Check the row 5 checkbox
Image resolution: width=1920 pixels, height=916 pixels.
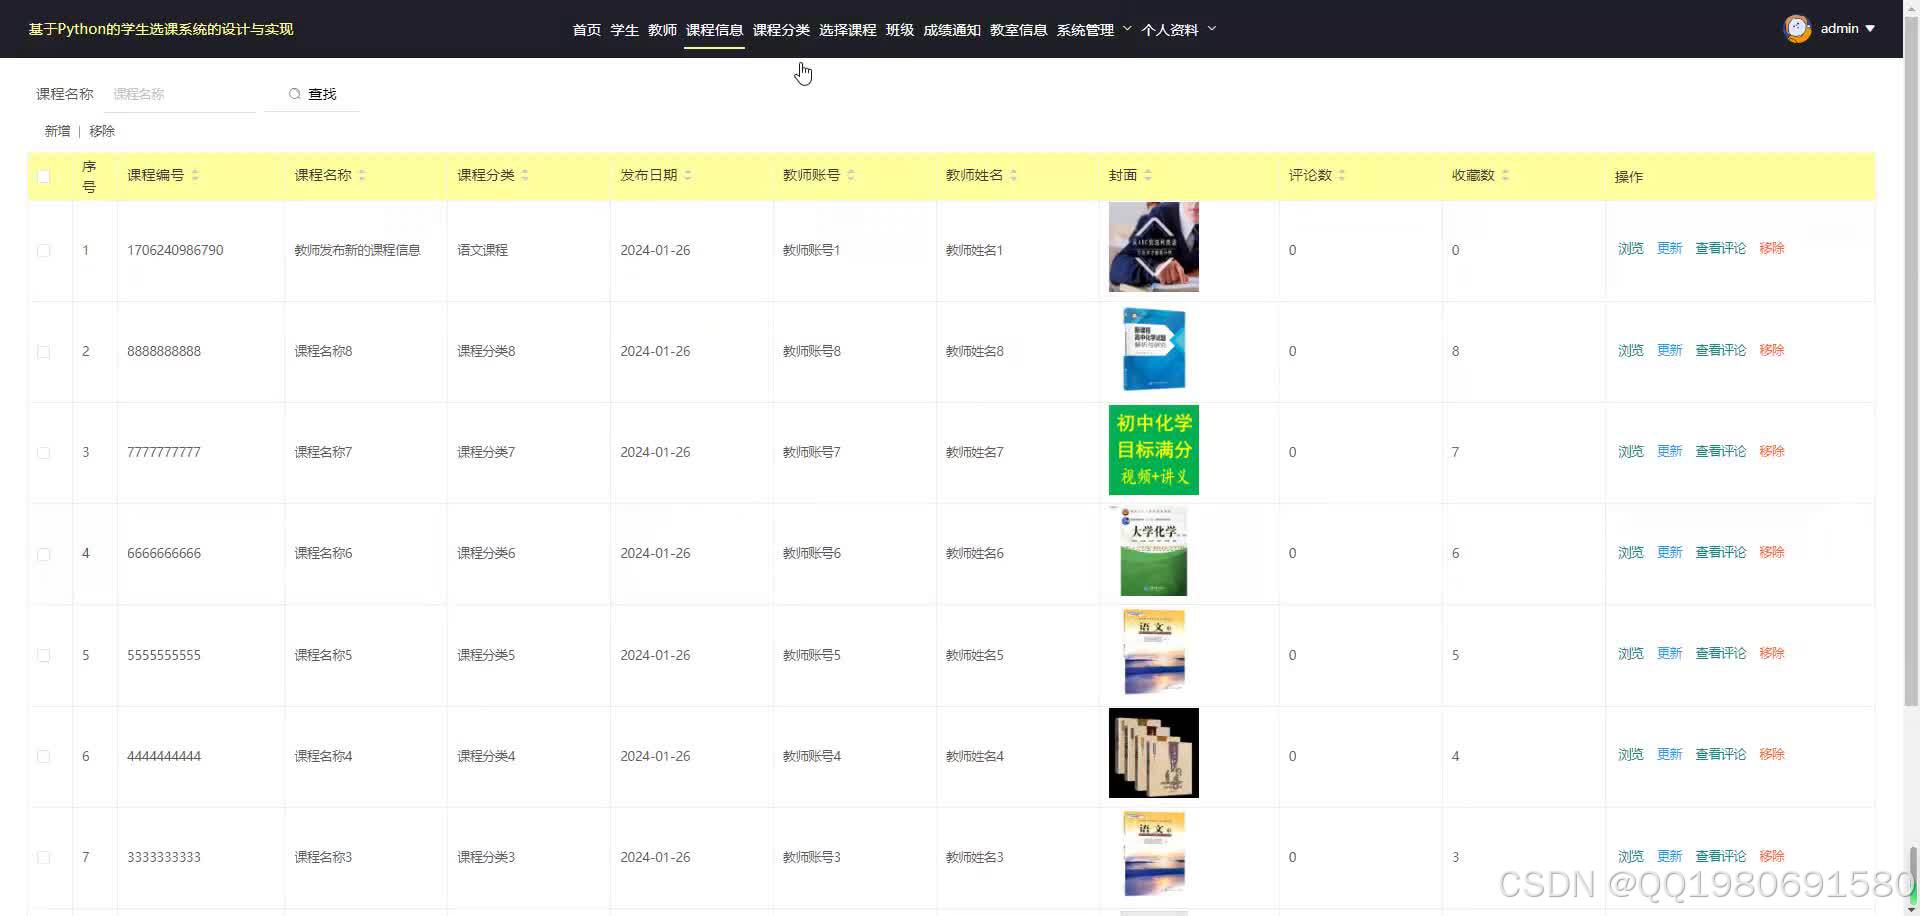(43, 655)
